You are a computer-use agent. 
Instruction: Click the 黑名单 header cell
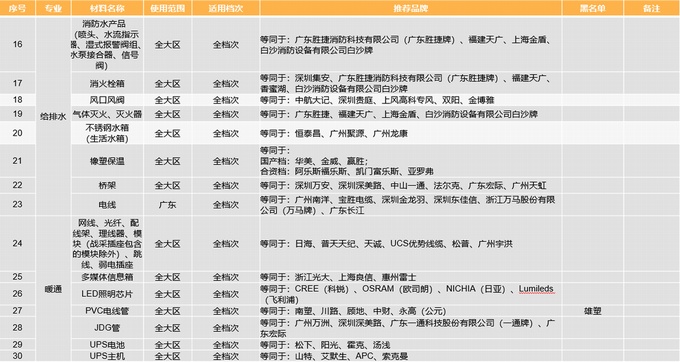[x=592, y=8]
